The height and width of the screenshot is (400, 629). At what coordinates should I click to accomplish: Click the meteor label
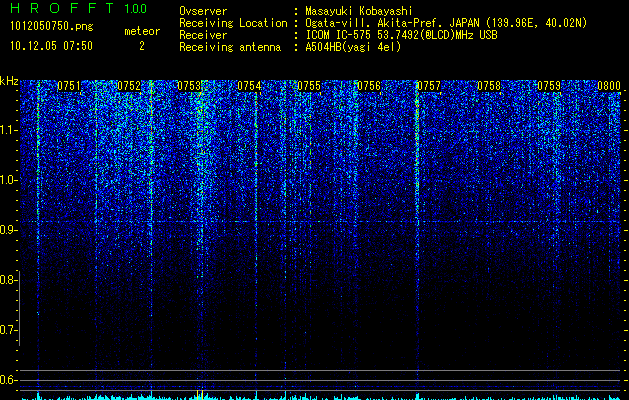[142, 31]
